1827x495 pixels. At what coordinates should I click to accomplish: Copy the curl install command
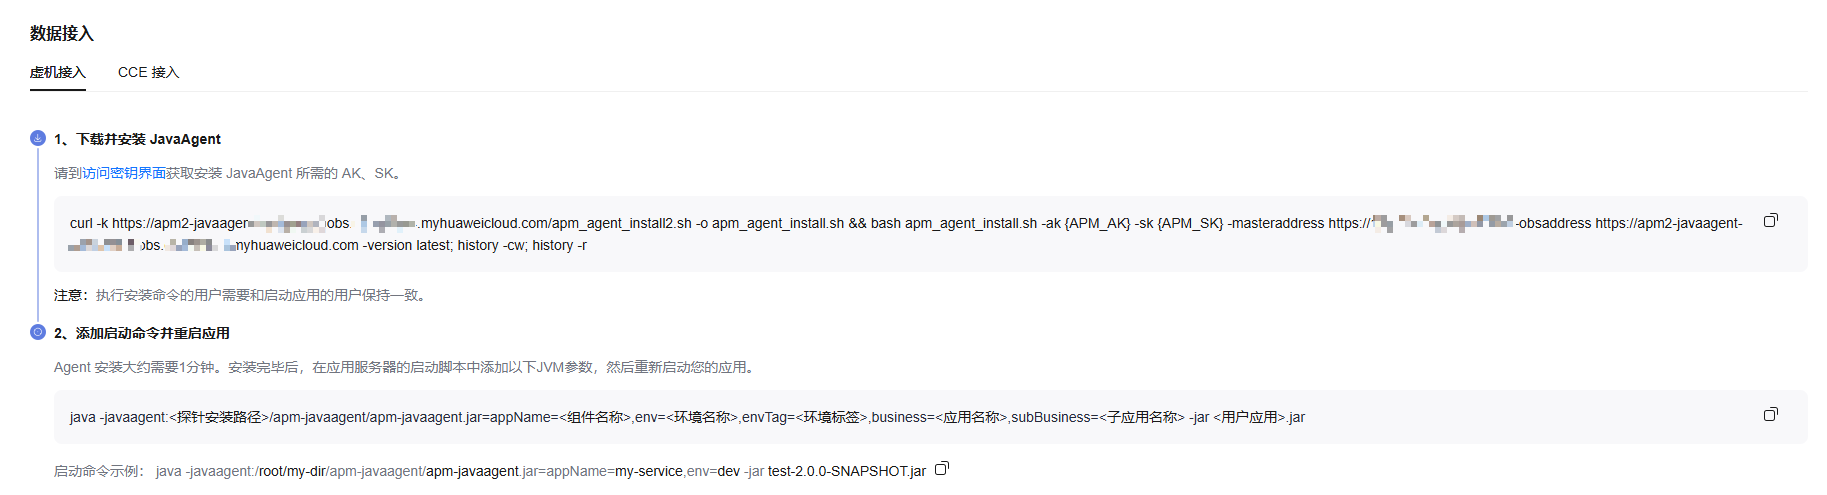(1770, 221)
